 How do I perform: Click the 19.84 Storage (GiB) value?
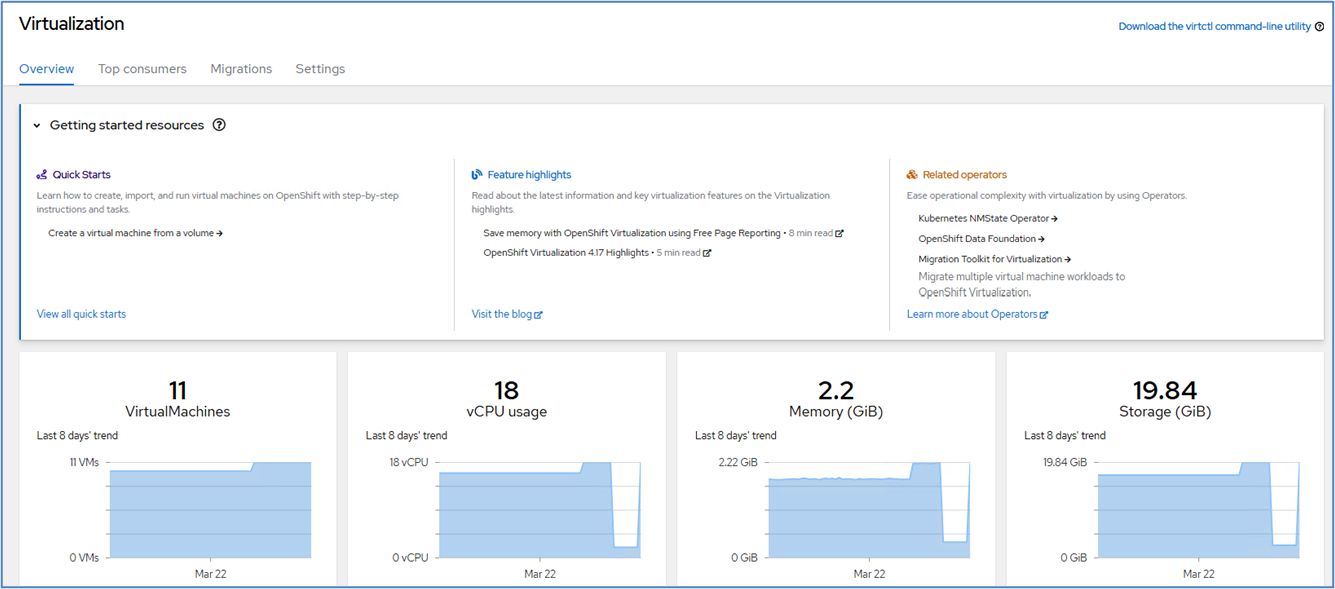pos(1165,390)
